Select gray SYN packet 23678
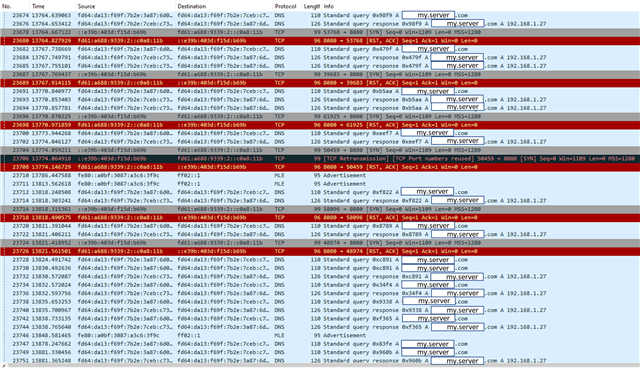Screen dimensions: 640x370 [x=320, y=32]
